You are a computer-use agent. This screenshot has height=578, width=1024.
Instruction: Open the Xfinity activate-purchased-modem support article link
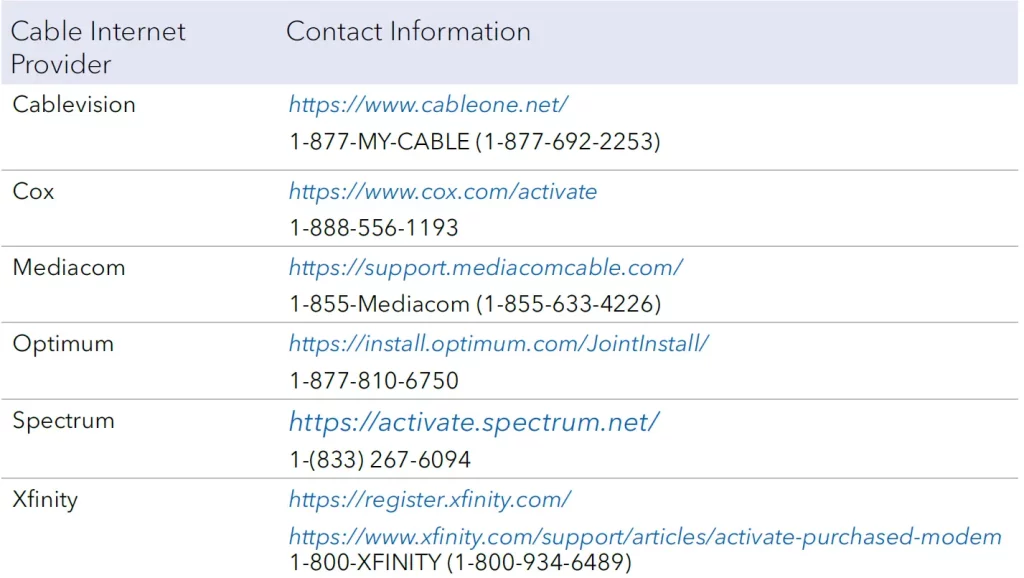coord(645,537)
